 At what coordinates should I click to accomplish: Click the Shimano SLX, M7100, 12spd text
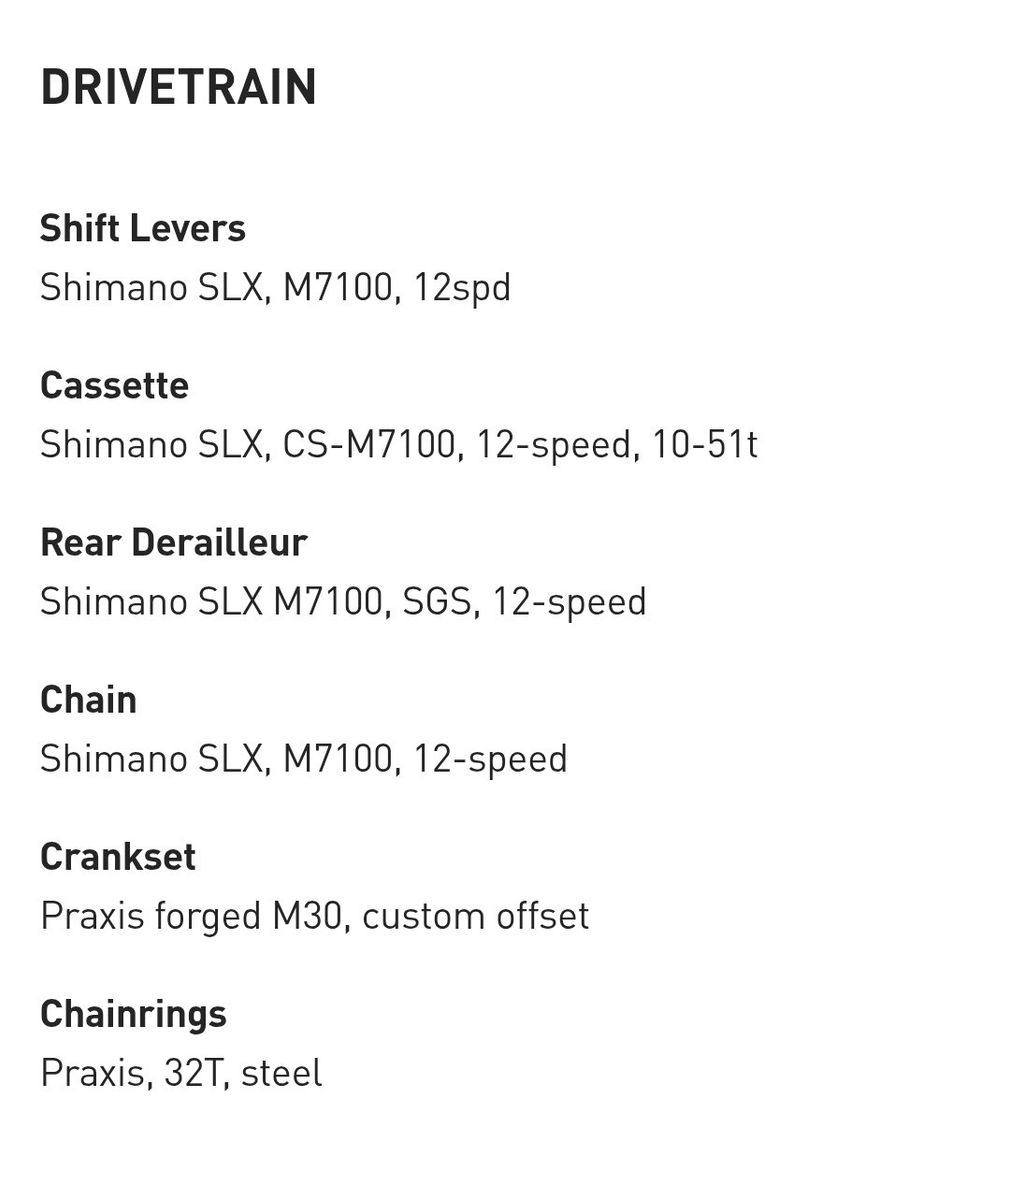[275, 288]
